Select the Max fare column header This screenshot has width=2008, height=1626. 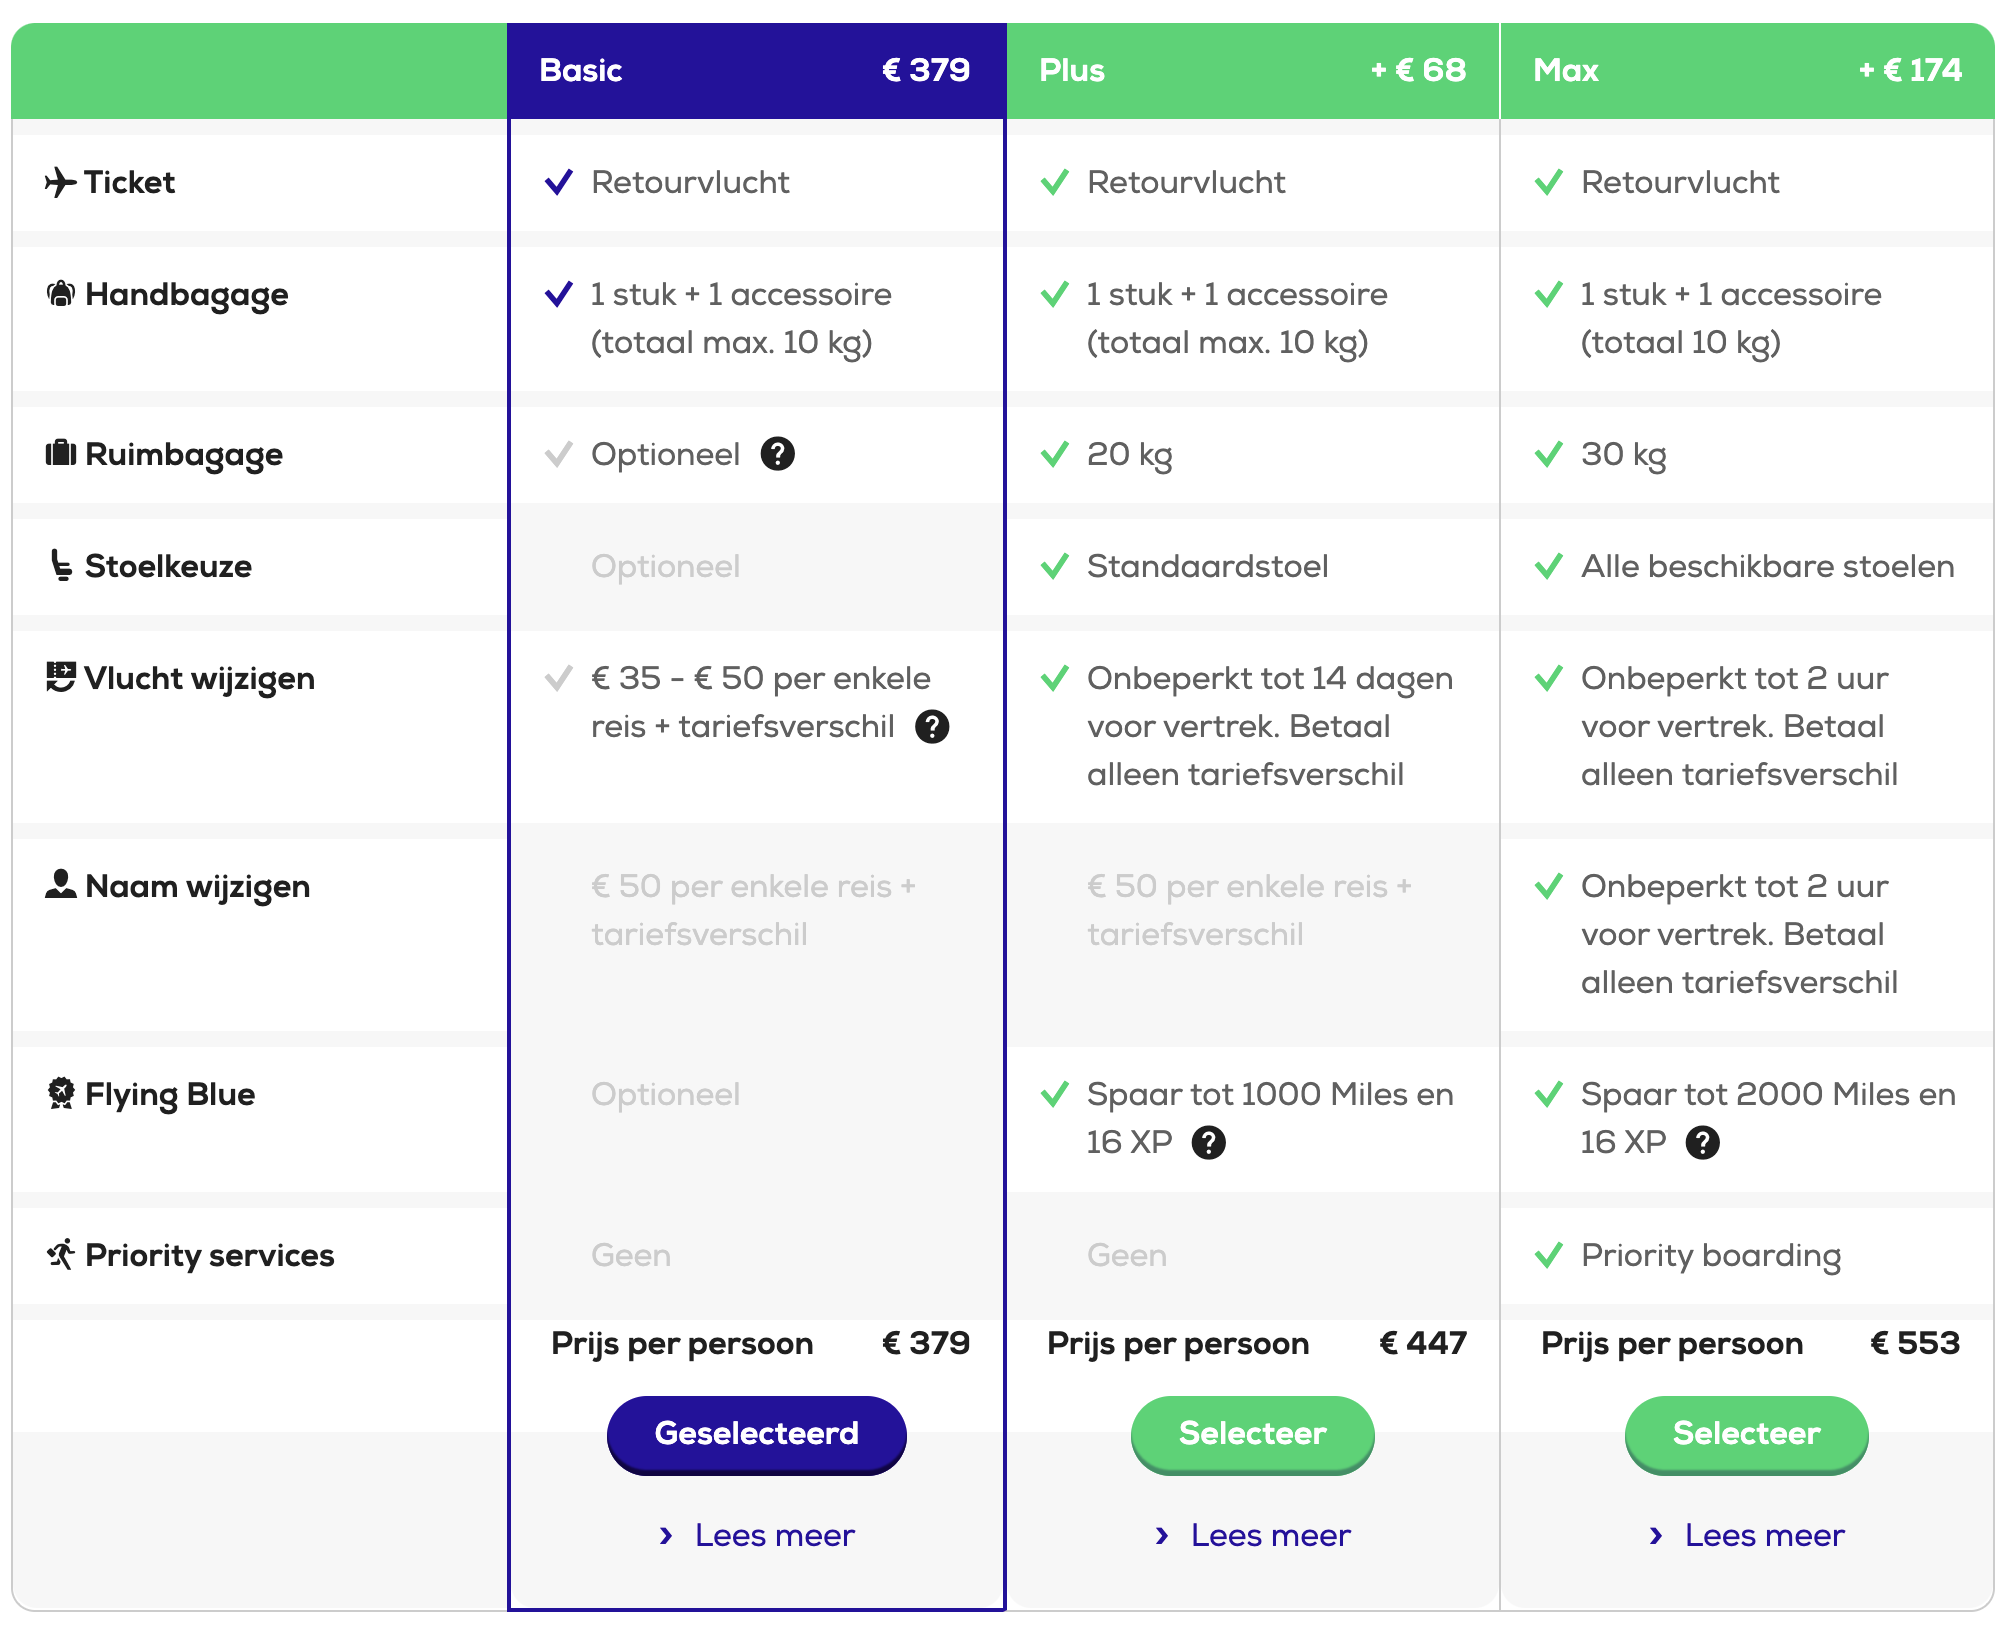[x=1747, y=71]
